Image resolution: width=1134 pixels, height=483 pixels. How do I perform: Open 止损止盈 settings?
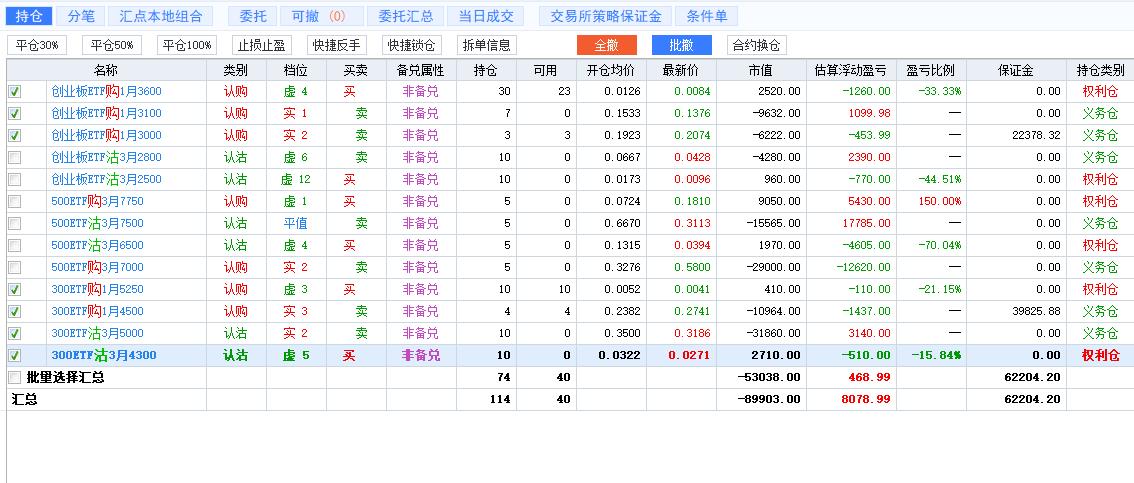[262, 45]
